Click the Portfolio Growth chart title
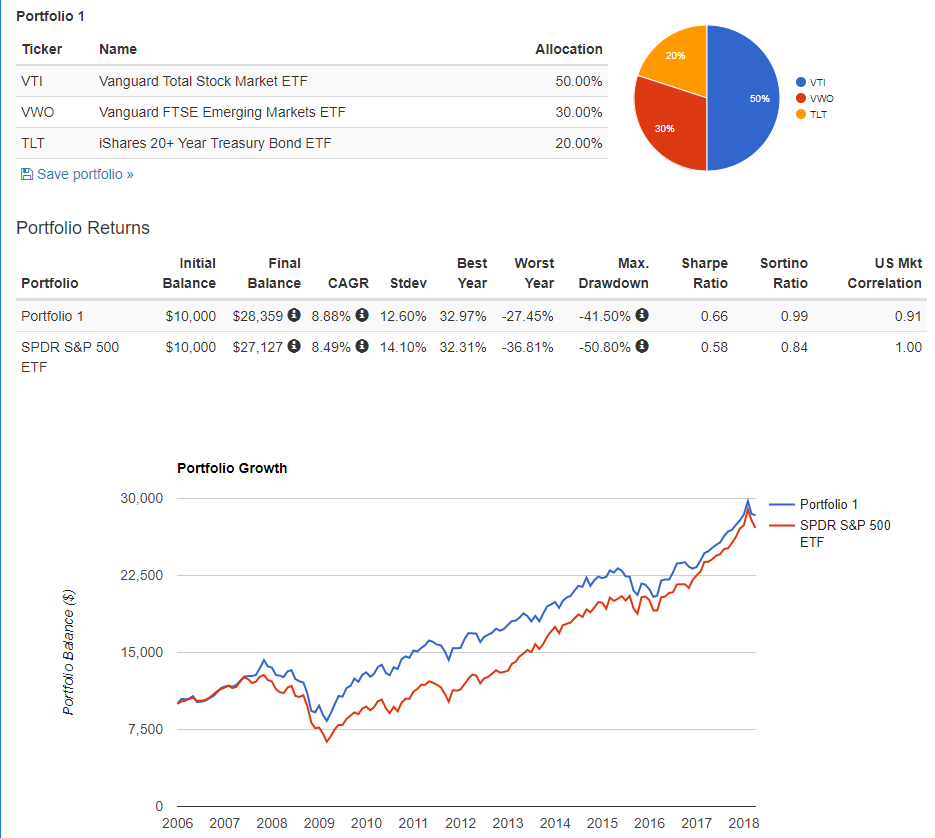935x838 pixels. click(232, 468)
